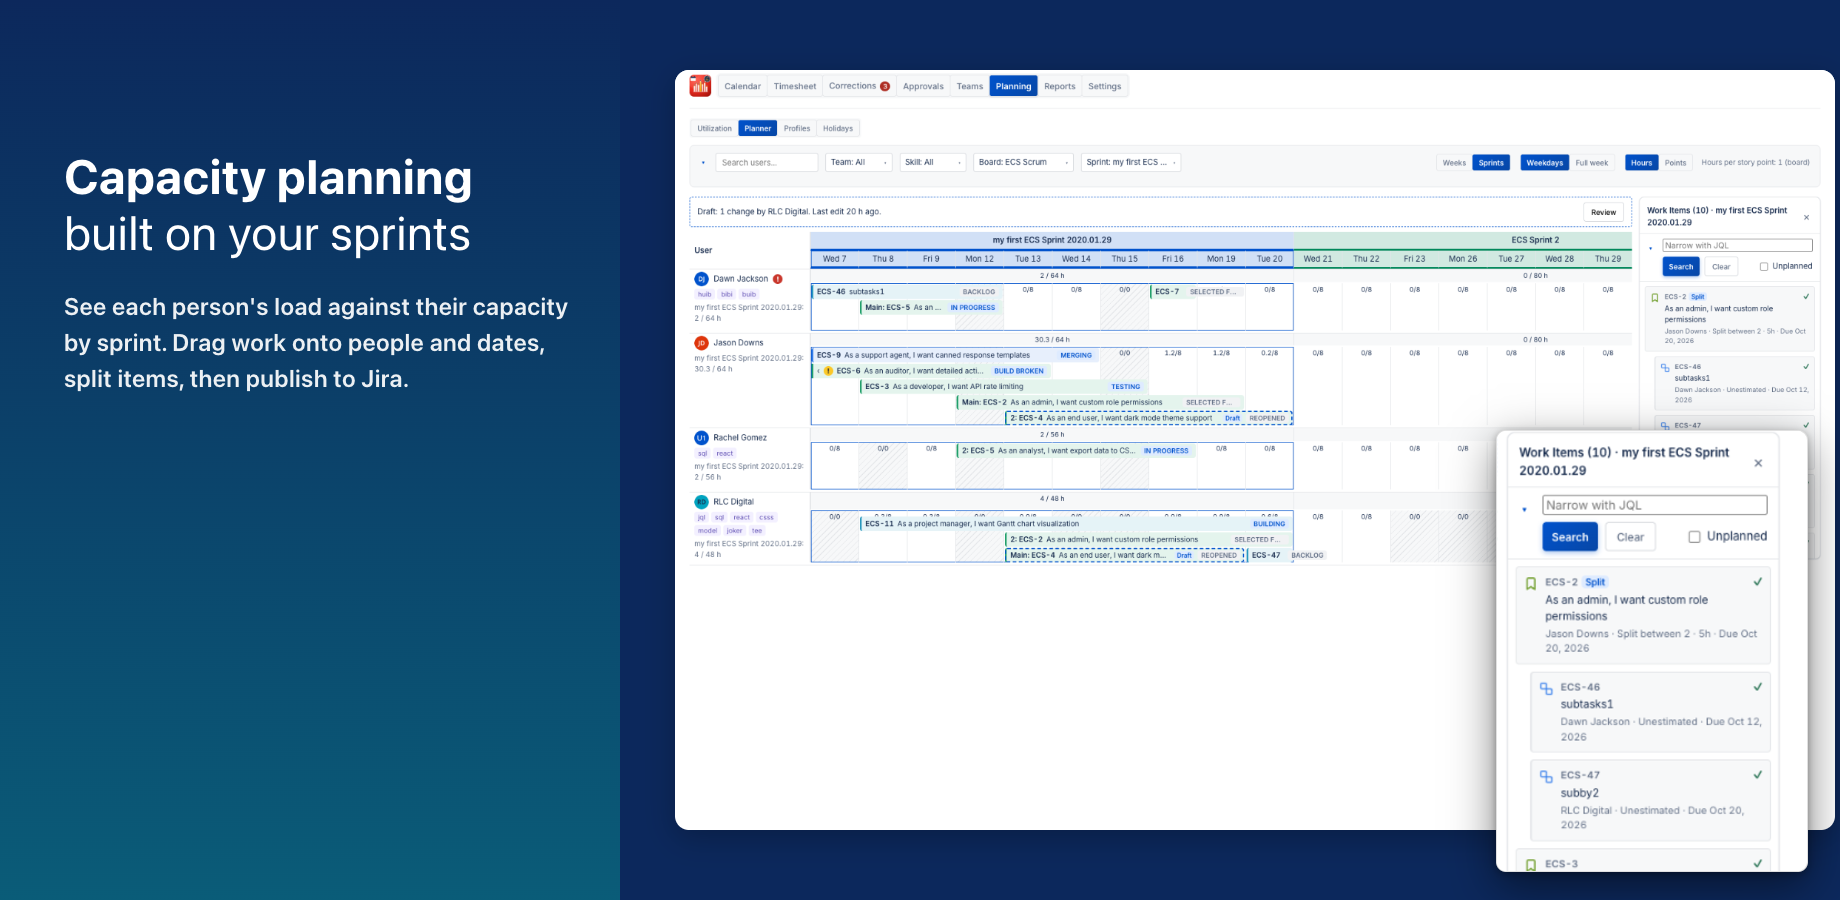Image resolution: width=1840 pixels, height=900 pixels.
Task: Click ECS-2 bookmark icon in small side panel
Action: (x=1655, y=297)
